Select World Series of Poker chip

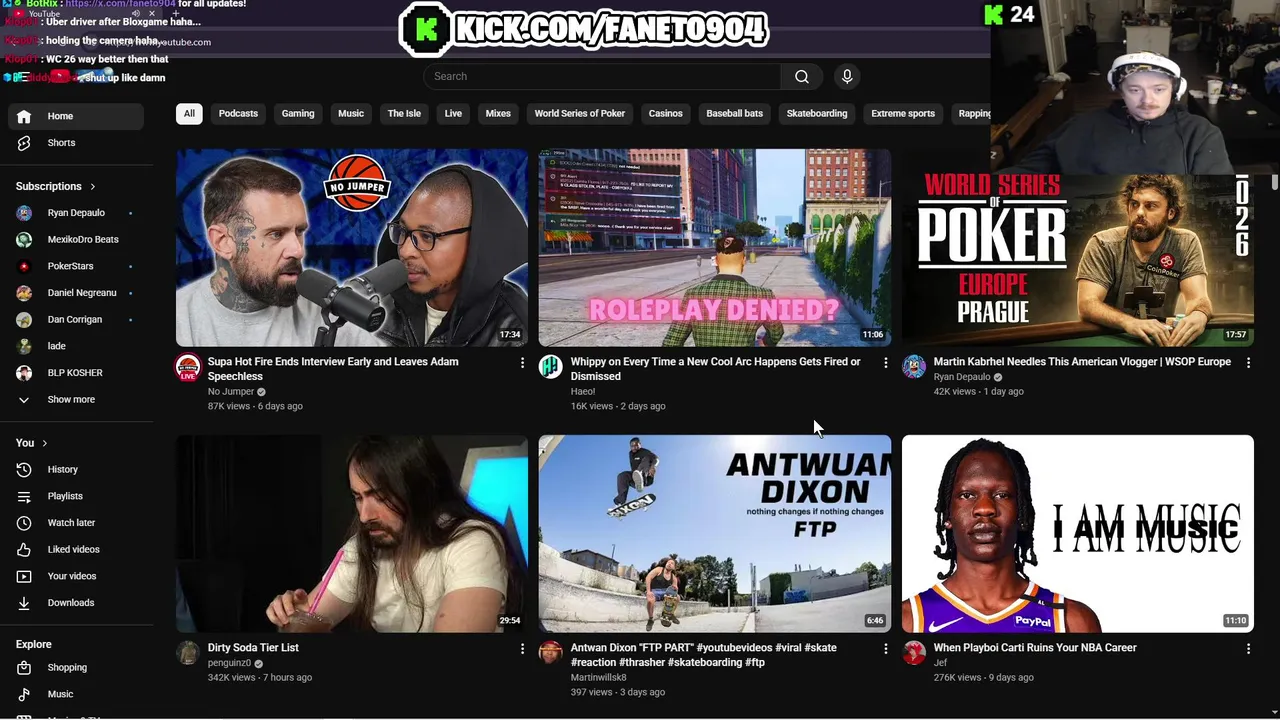click(580, 114)
